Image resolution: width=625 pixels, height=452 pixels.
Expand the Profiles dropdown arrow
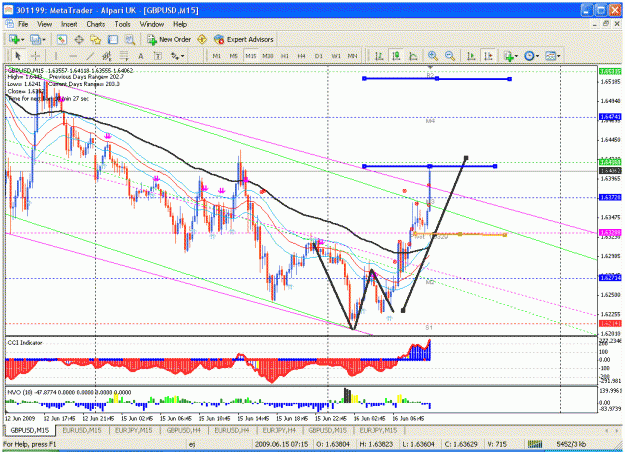pos(44,40)
